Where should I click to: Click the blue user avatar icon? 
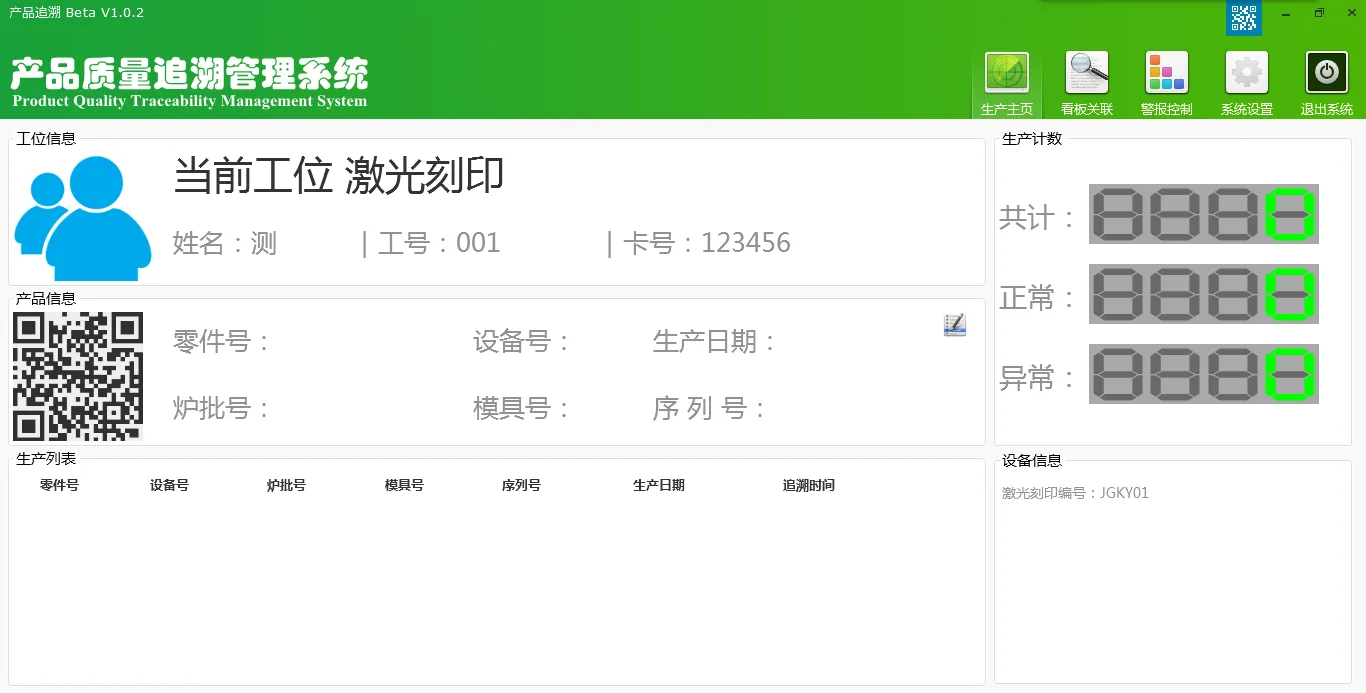click(83, 217)
